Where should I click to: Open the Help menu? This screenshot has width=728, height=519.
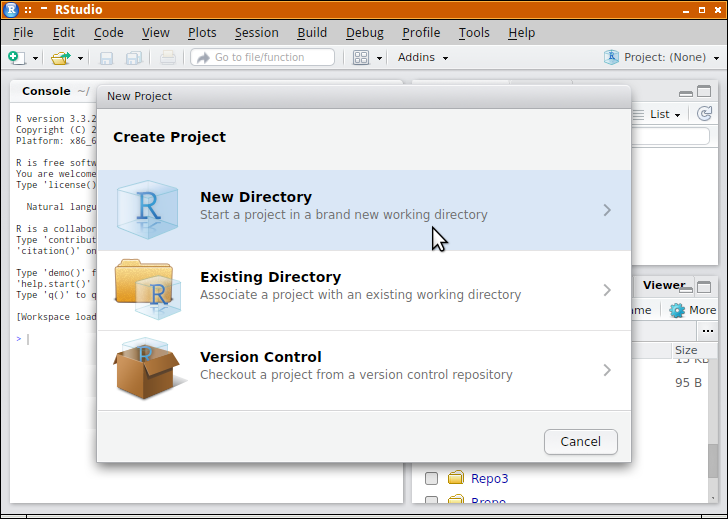[x=521, y=33]
